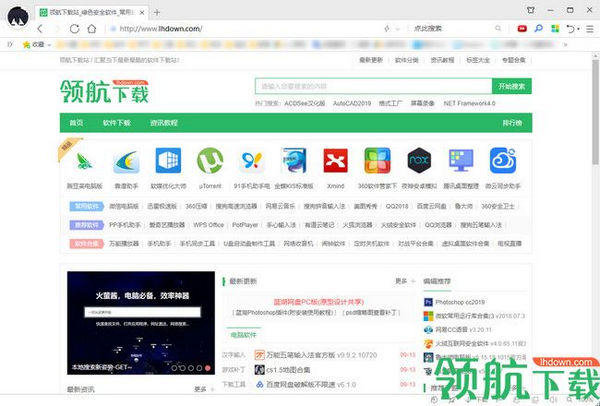This screenshot has width=600, height=406.
Task: Open a new tab with the plus button
Action: [x=157, y=12]
